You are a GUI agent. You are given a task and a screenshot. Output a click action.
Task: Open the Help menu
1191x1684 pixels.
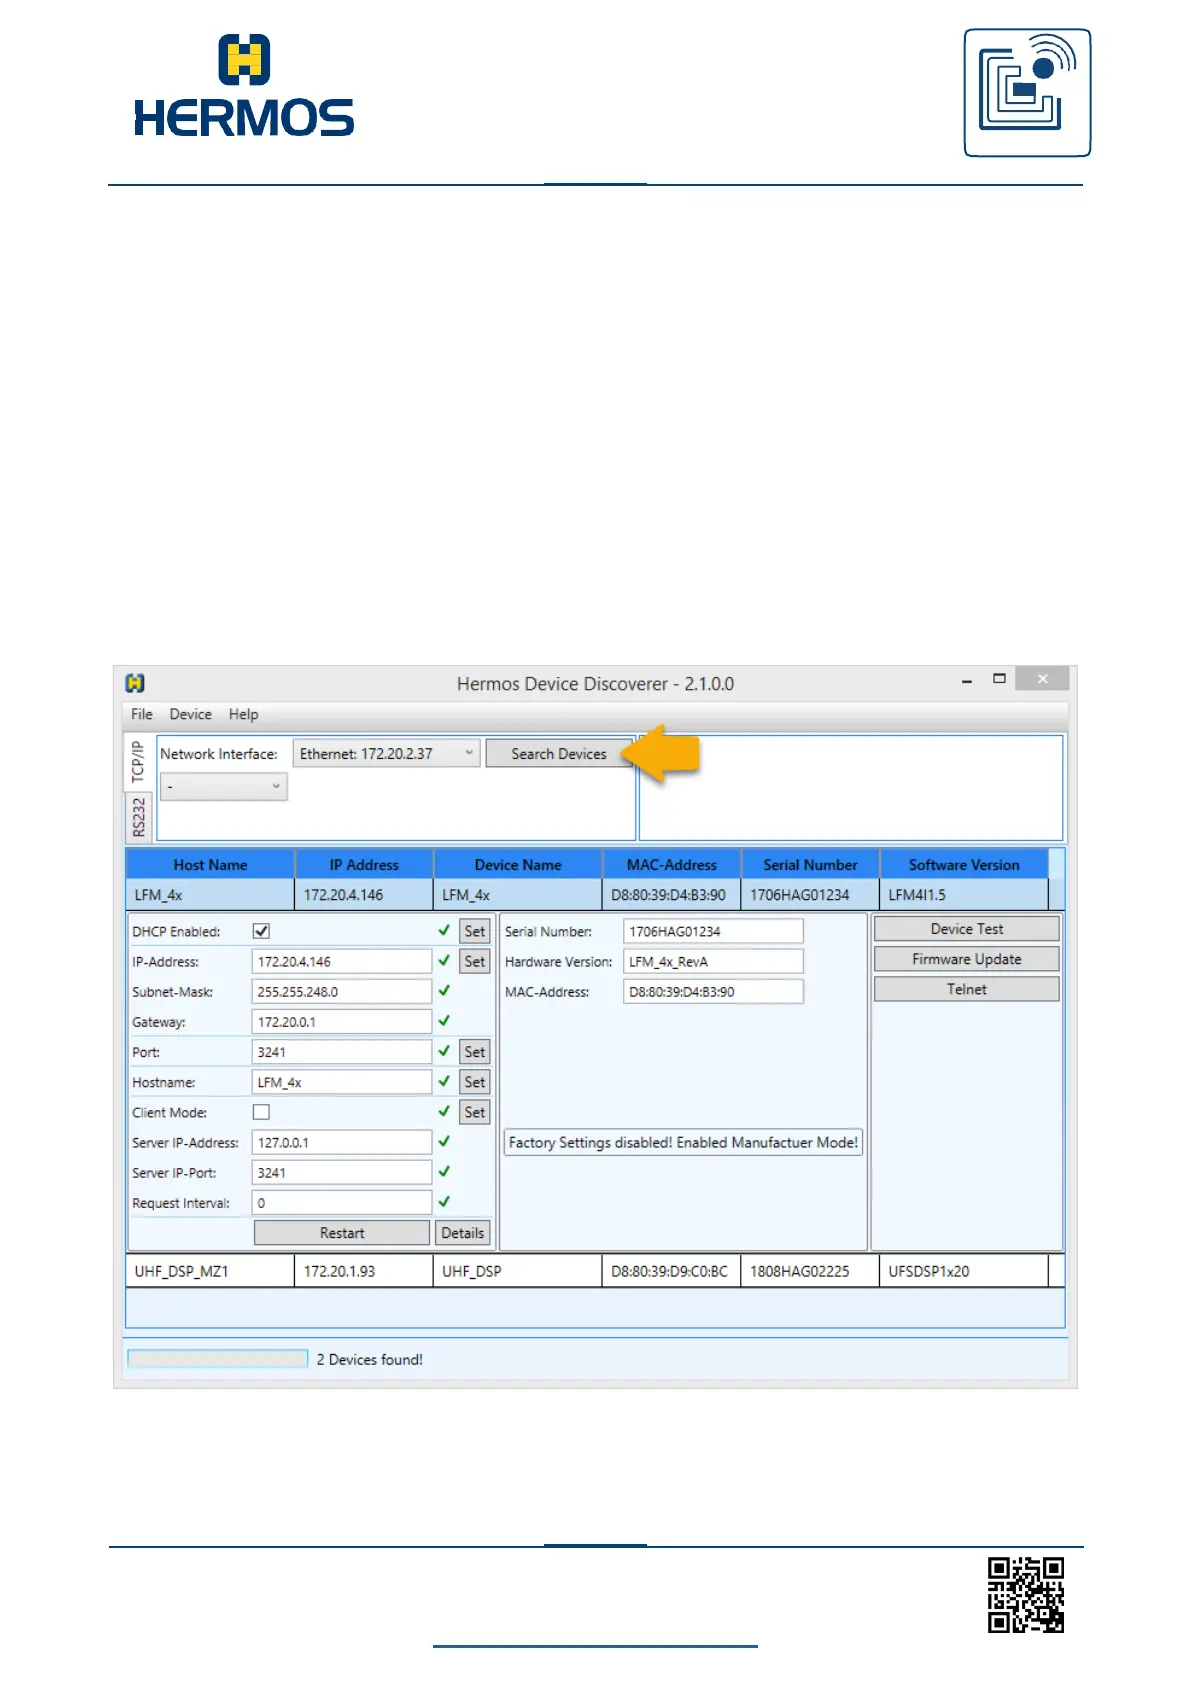coord(243,714)
